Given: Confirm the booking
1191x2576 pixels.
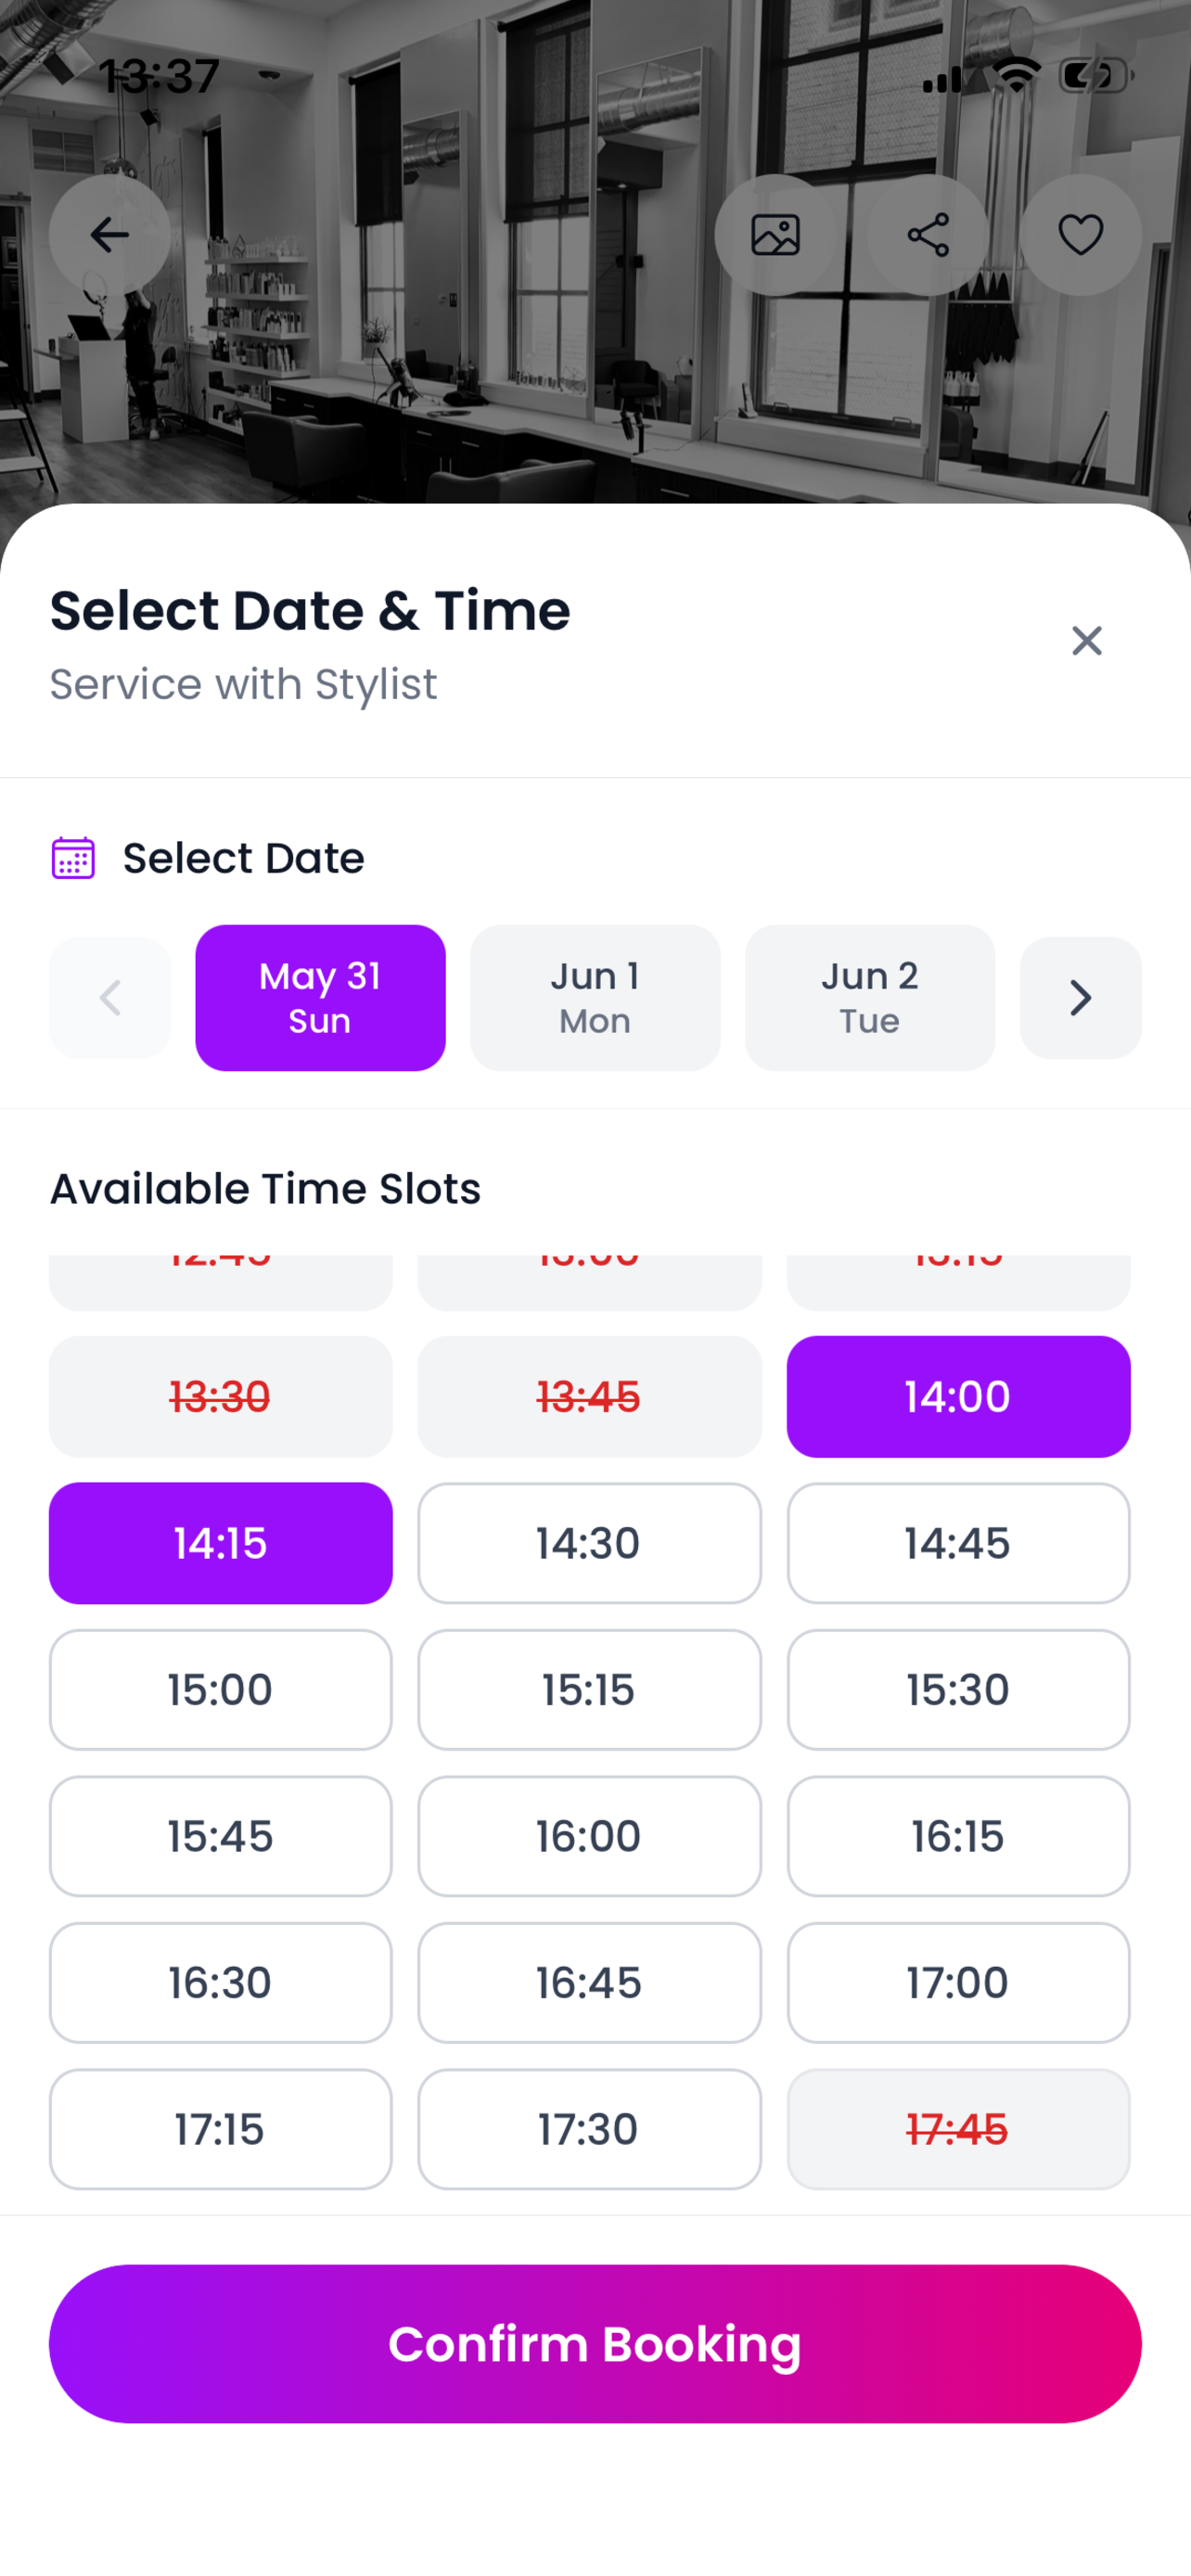Looking at the screenshot, I should click(595, 2344).
